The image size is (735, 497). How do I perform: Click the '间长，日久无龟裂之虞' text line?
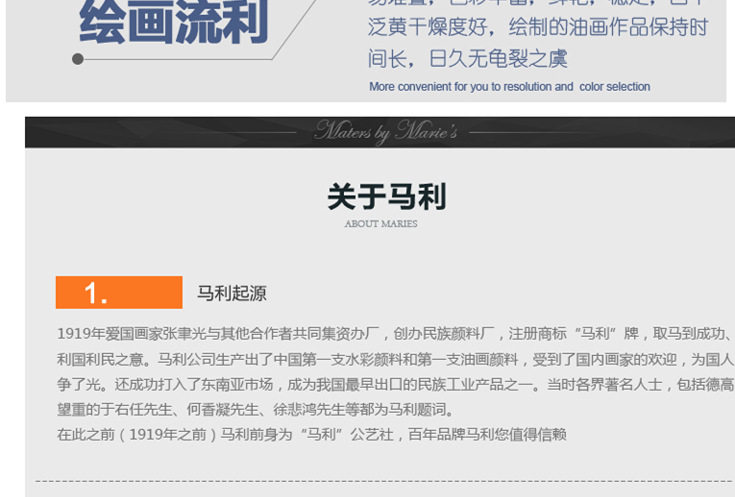[467, 59]
